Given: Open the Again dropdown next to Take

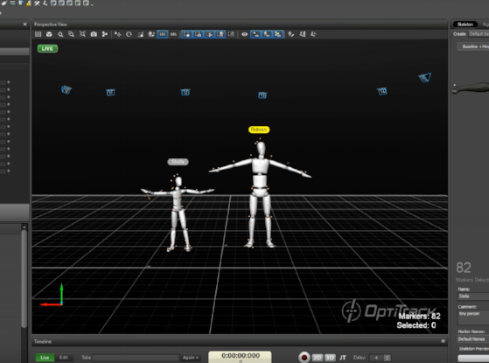Looking at the screenshot, I should 191,357.
